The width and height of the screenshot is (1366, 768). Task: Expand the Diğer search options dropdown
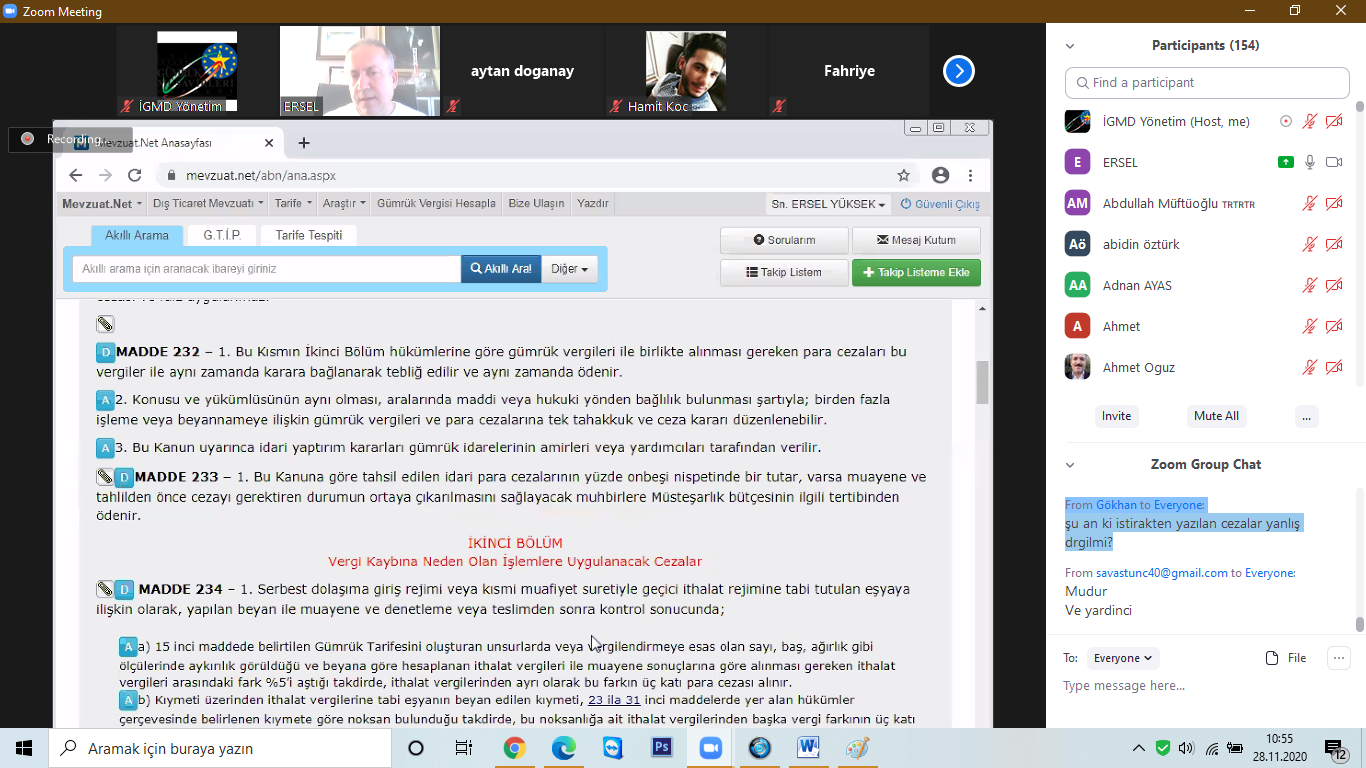point(569,269)
